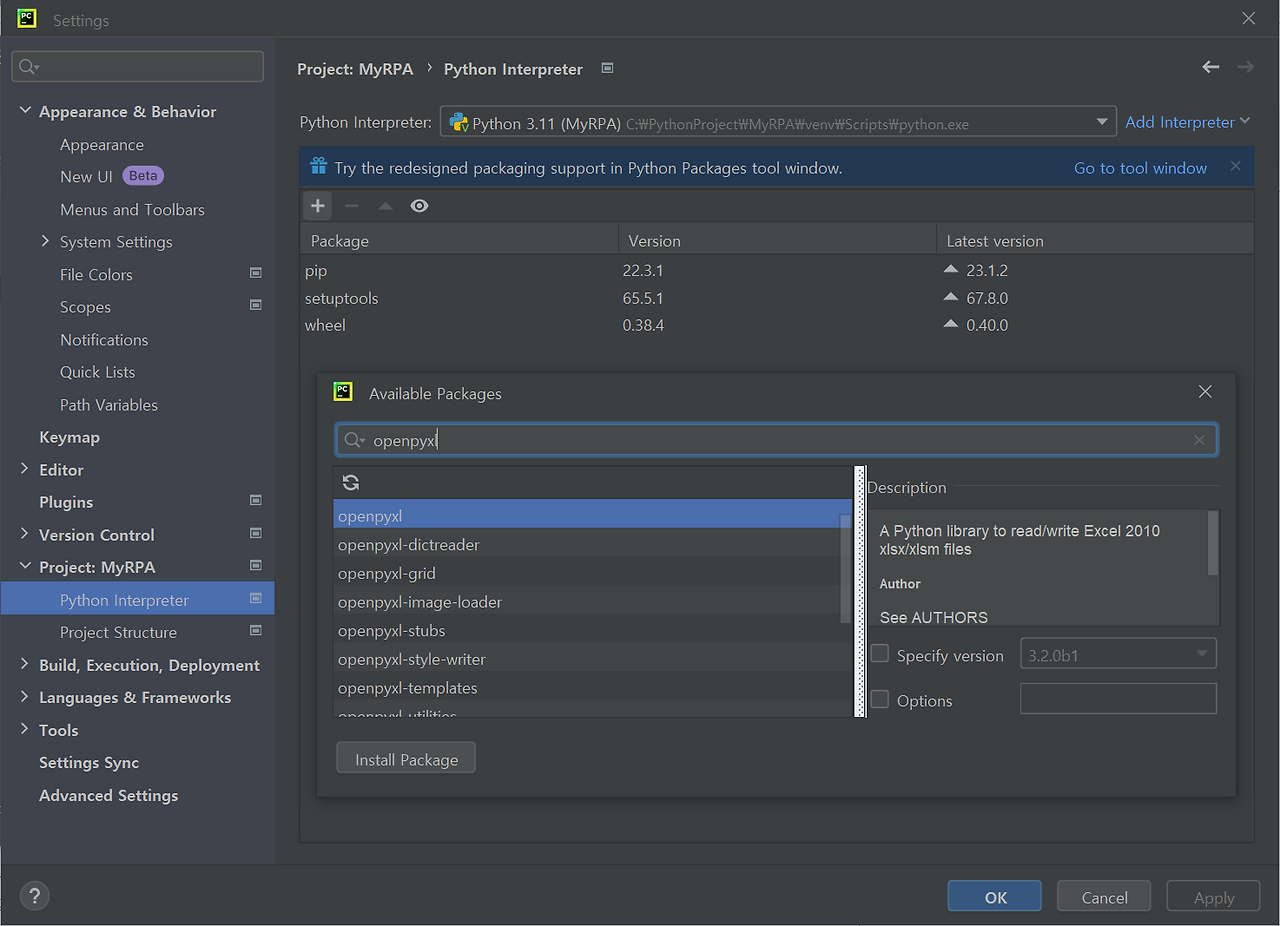This screenshot has width=1280, height=926.
Task: Enable the Specify version checkbox
Action: coord(880,654)
